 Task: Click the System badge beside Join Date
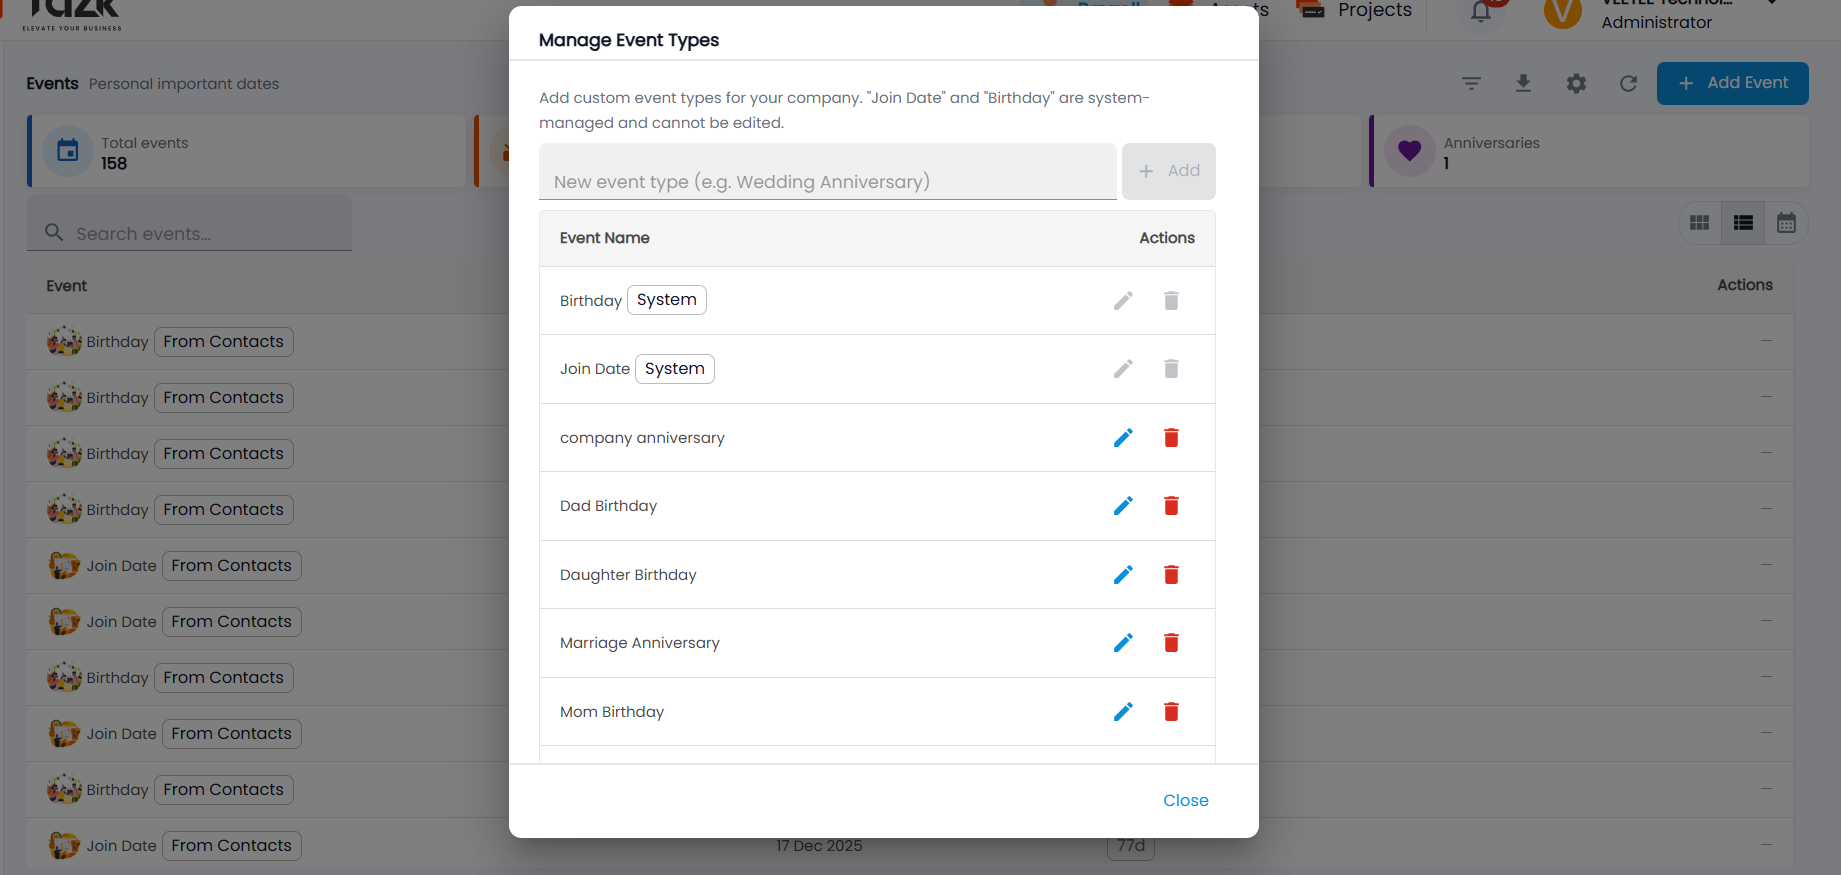[675, 369]
